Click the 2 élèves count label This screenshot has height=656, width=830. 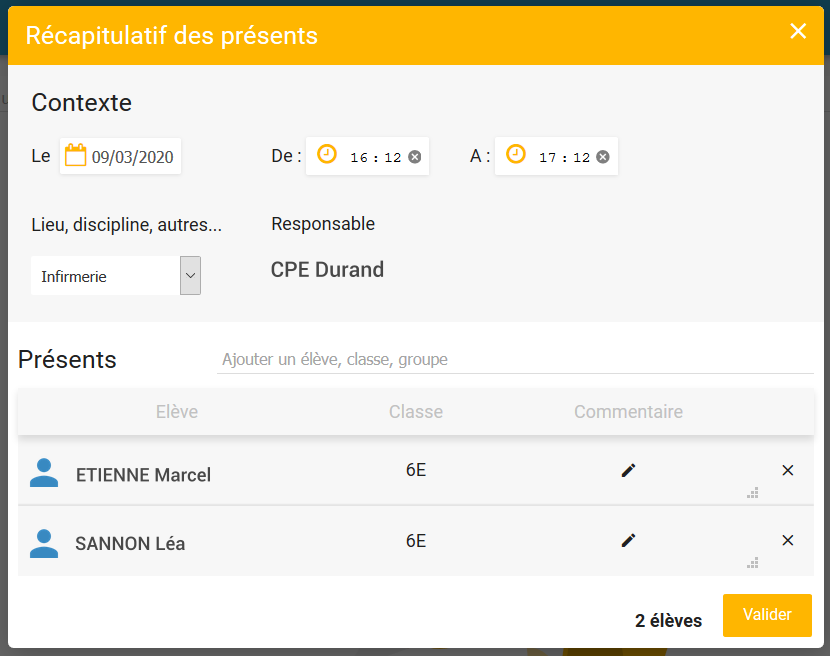669,621
